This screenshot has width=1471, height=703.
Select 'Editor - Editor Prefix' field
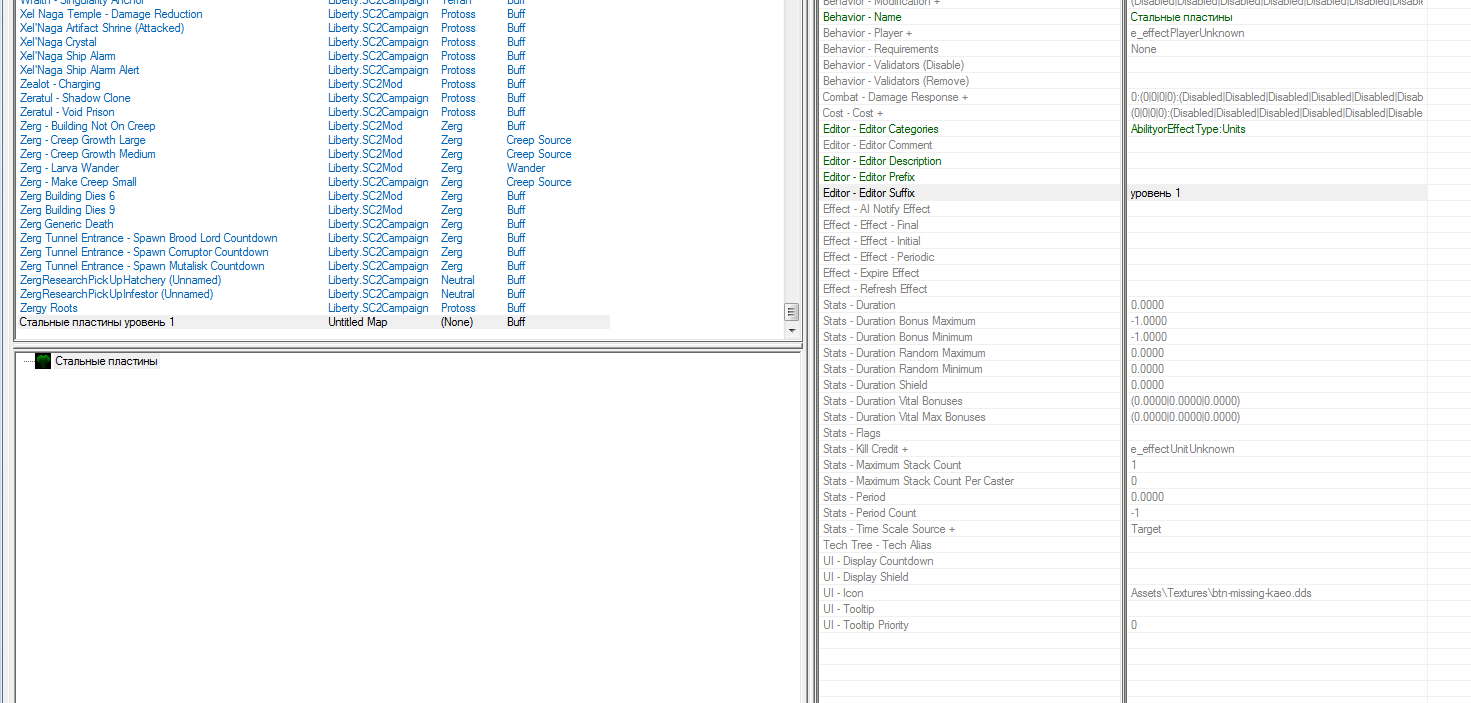[x=868, y=177]
